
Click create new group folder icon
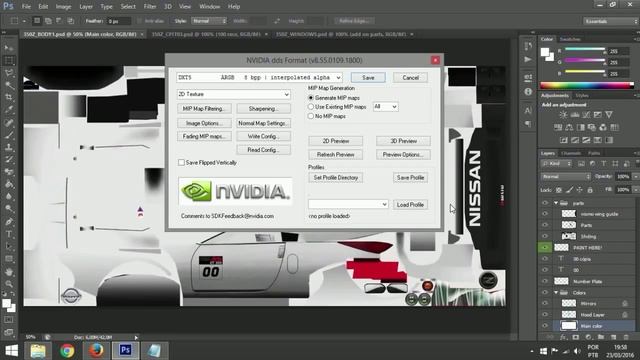point(601,337)
